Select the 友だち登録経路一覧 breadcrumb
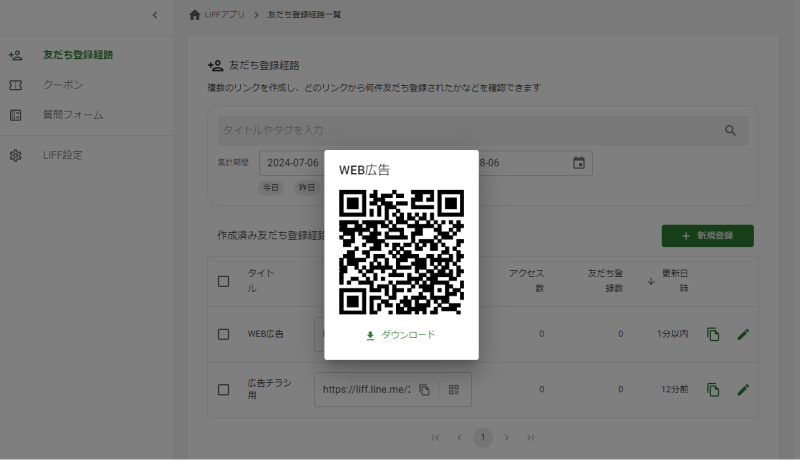The image size is (800, 460). (304, 15)
